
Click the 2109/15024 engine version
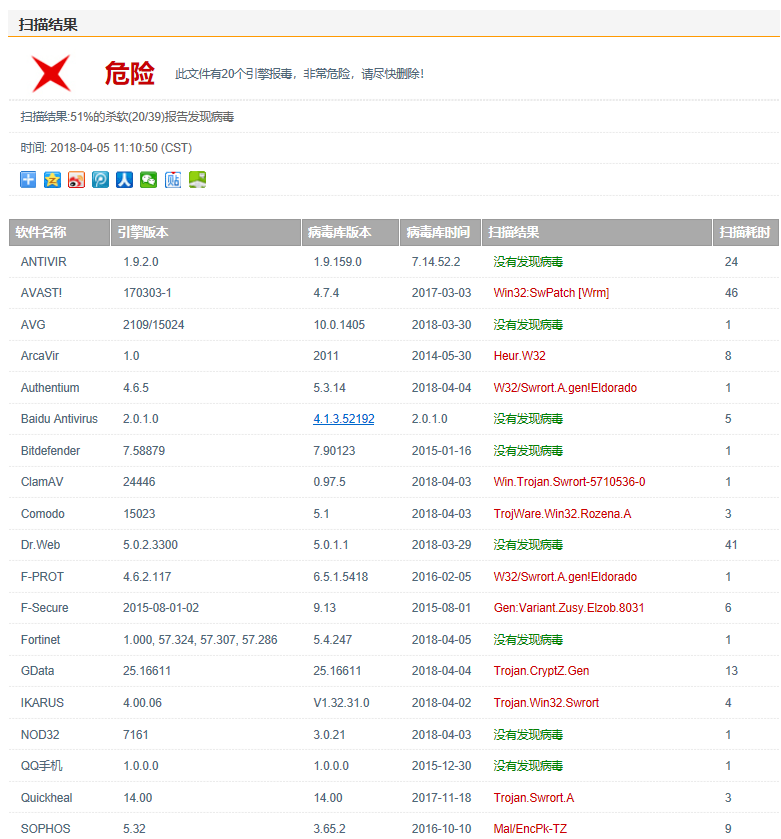pyautogui.click(x=154, y=325)
